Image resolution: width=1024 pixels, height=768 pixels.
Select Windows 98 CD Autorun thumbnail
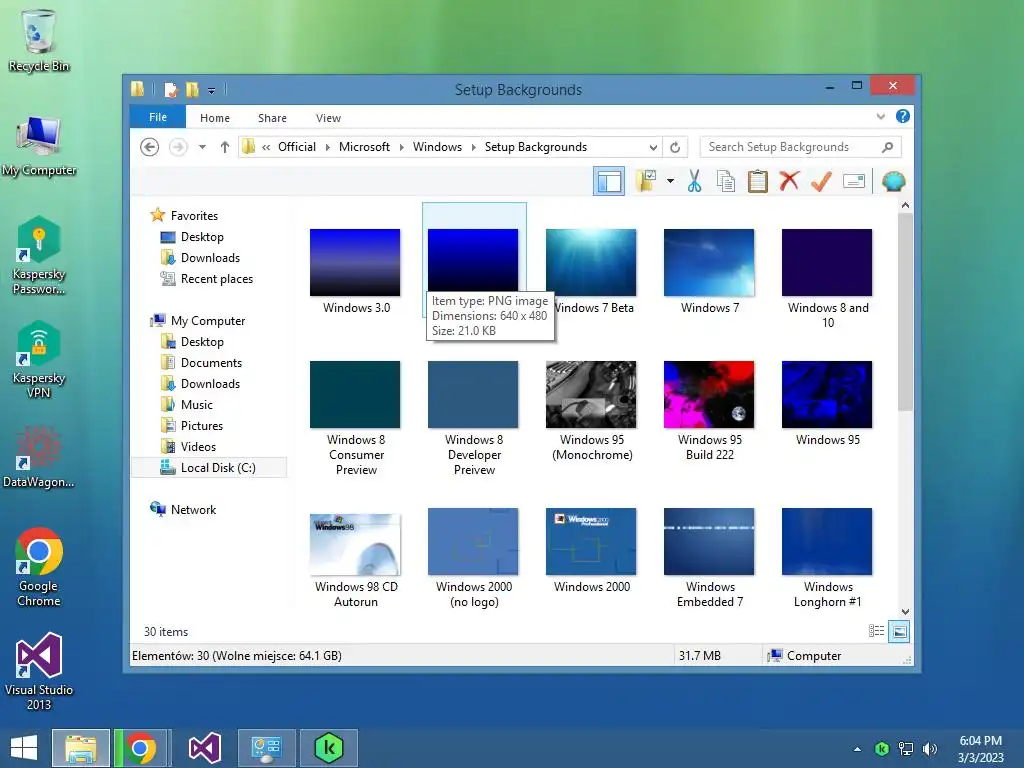click(355, 544)
